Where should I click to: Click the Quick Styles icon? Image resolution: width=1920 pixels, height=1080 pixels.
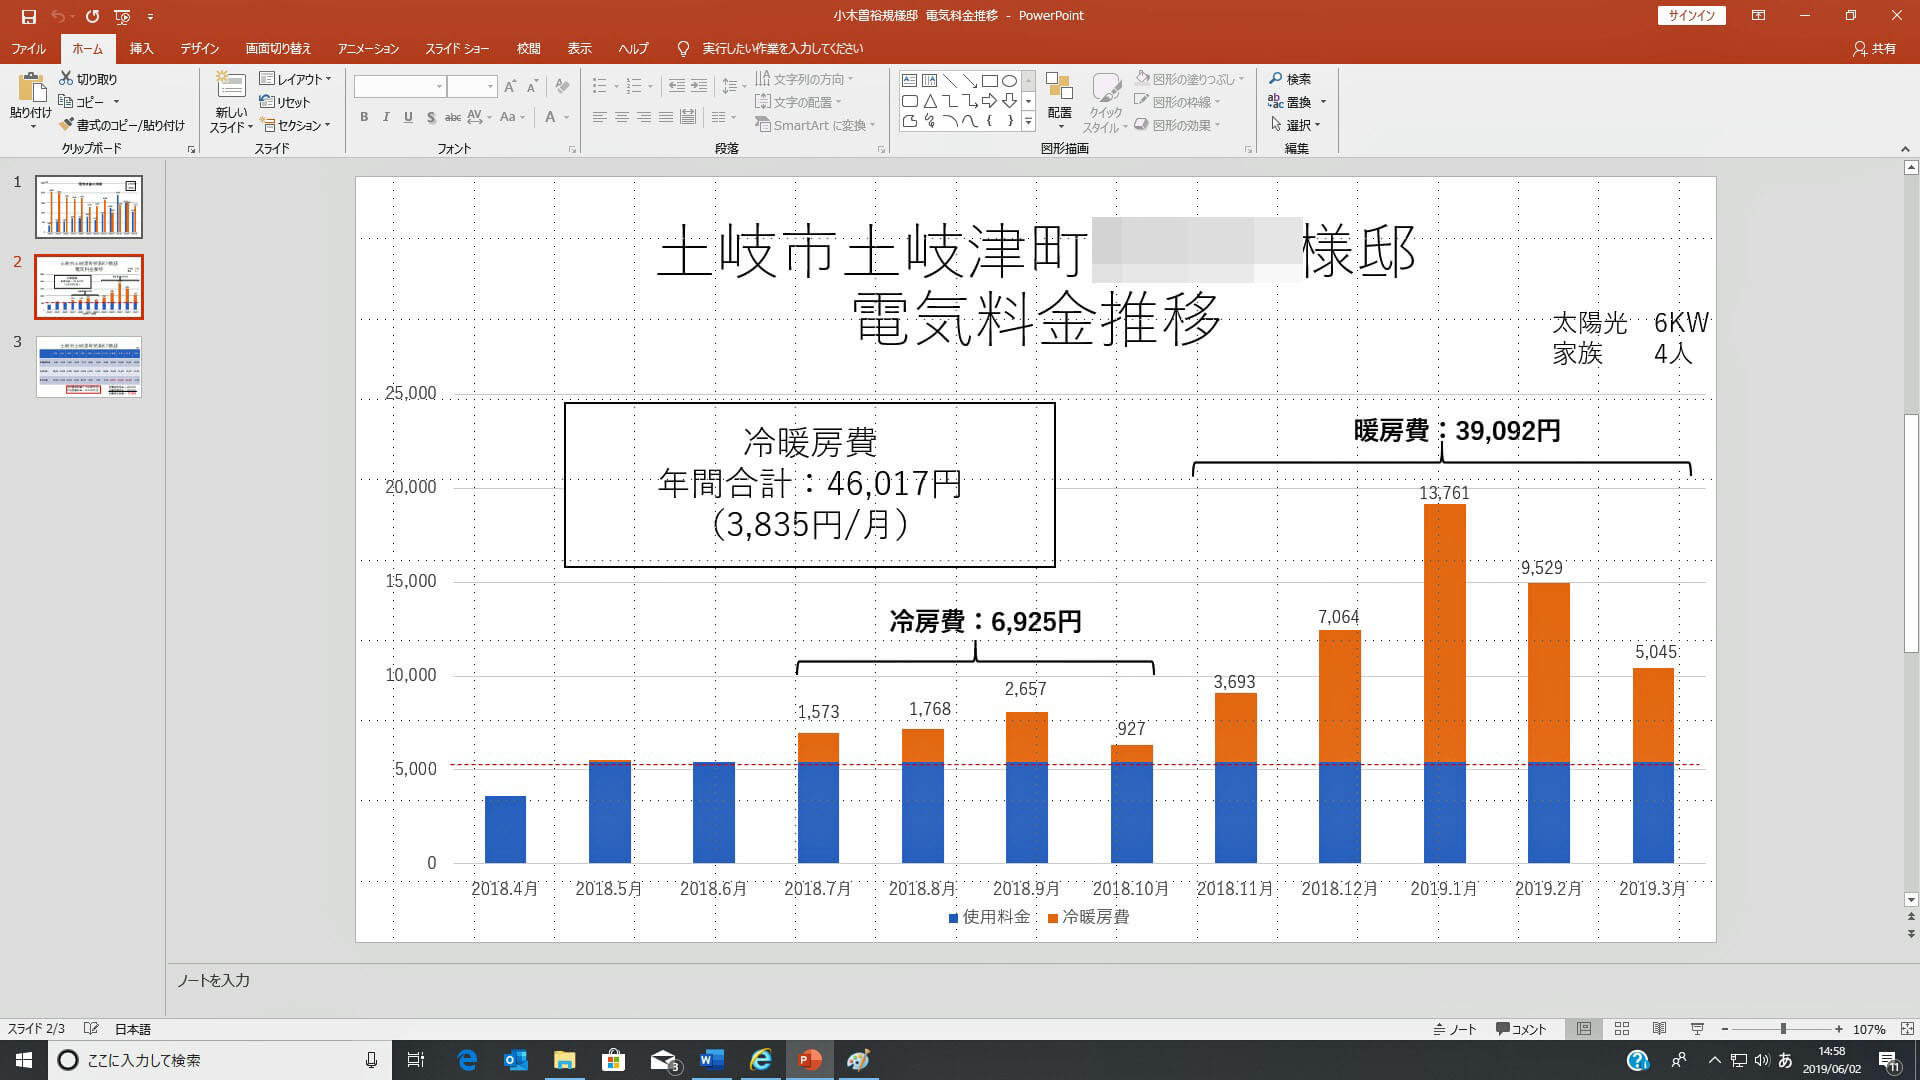pyautogui.click(x=1105, y=90)
